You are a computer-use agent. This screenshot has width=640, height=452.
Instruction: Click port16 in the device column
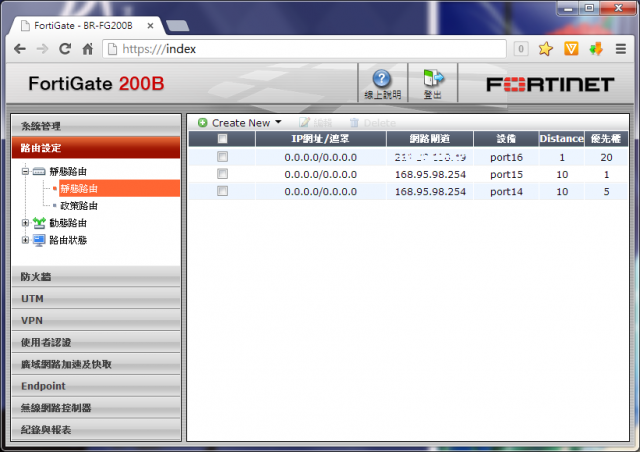[506, 157]
